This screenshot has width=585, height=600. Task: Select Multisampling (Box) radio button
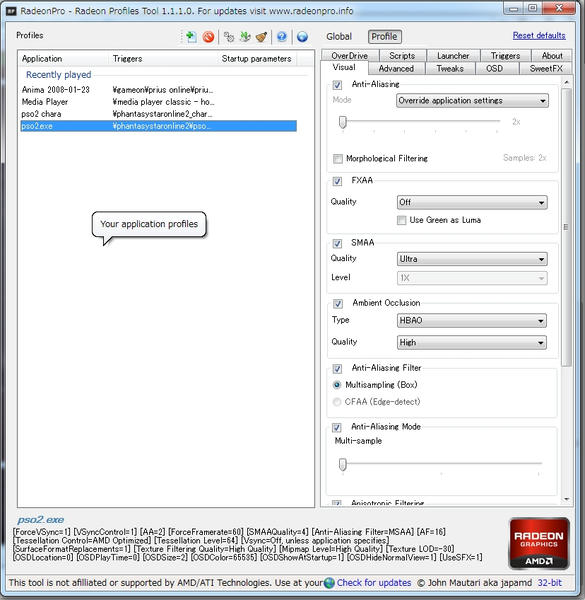click(337, 385)
